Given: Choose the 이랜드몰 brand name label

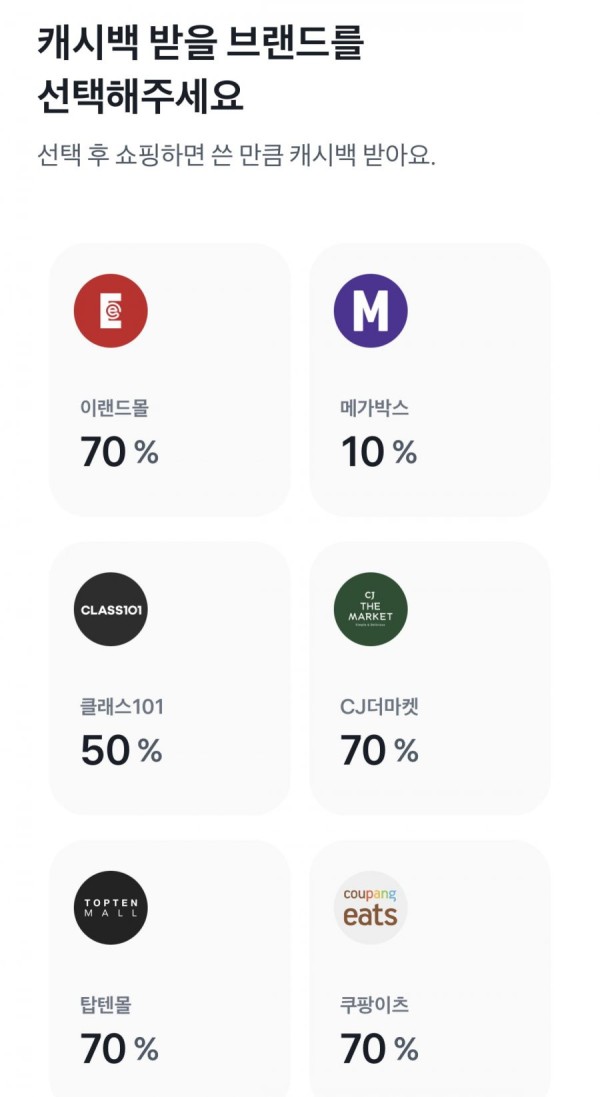Looking at the screenshot, I should 115,408.
